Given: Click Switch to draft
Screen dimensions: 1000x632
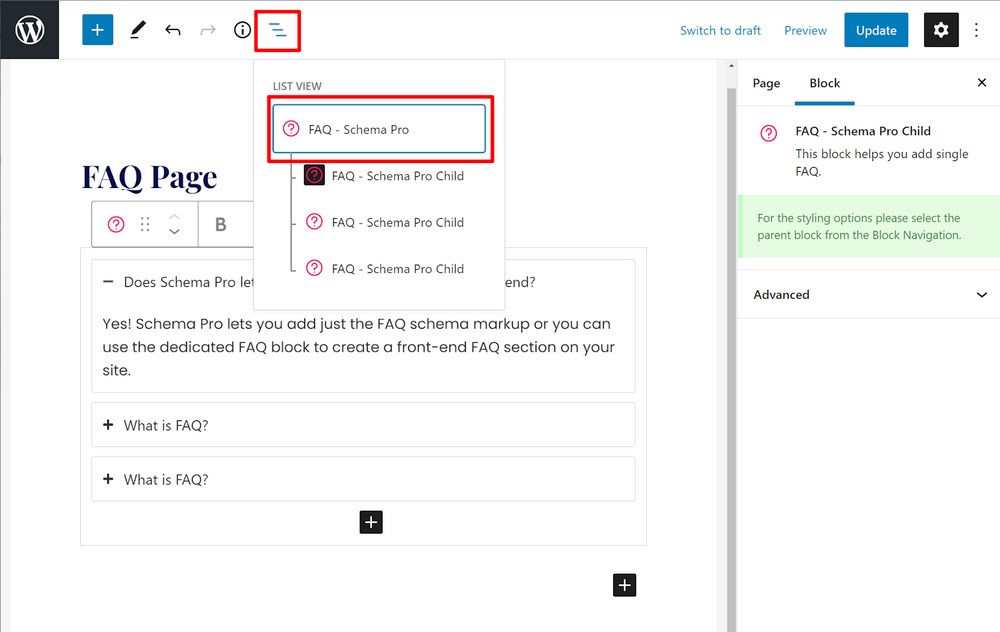Looking at the screenshot, I should pos(720,31).
